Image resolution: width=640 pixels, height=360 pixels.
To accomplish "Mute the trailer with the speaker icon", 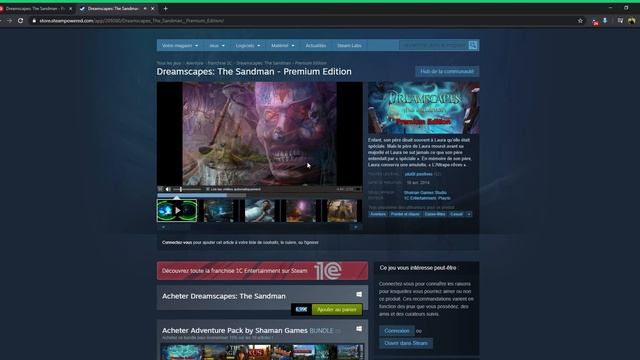I will click(x=168, y=189).
